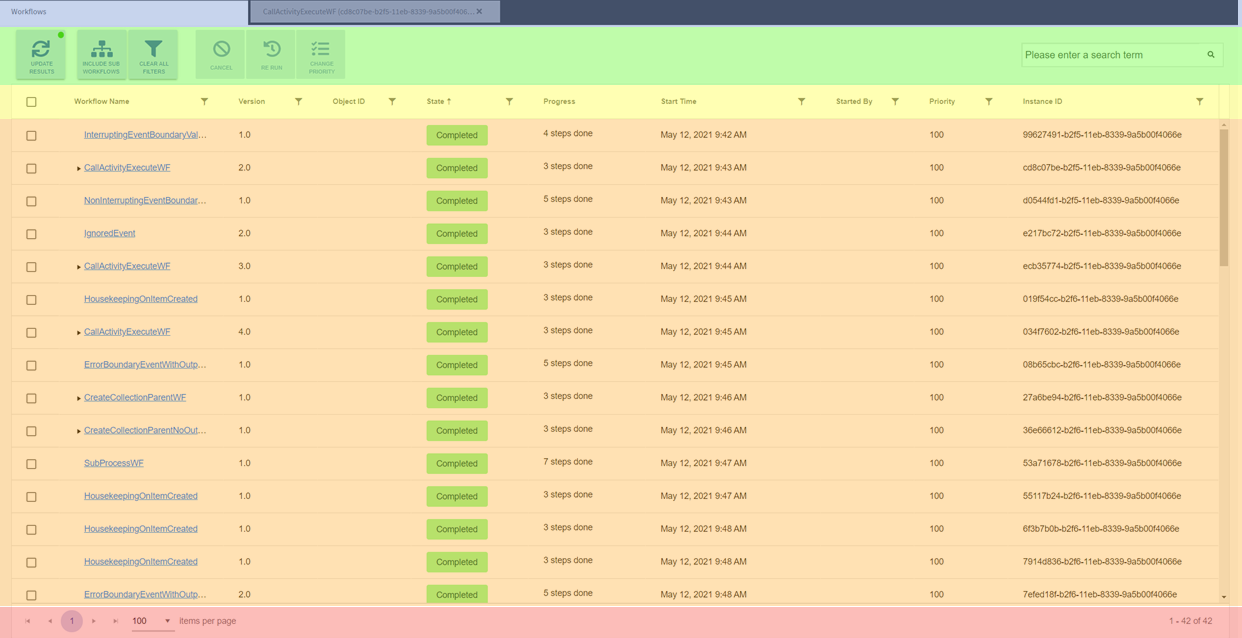Select the checkbox next to IgnoredEvent

click(x=31, y=233)
